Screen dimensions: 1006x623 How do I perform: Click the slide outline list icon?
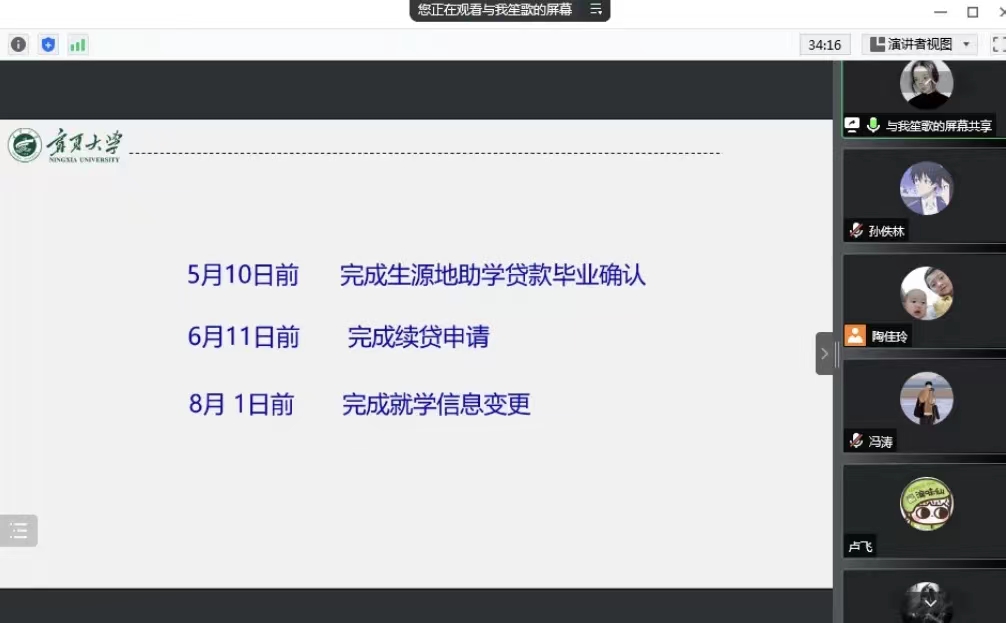point(18,531)
